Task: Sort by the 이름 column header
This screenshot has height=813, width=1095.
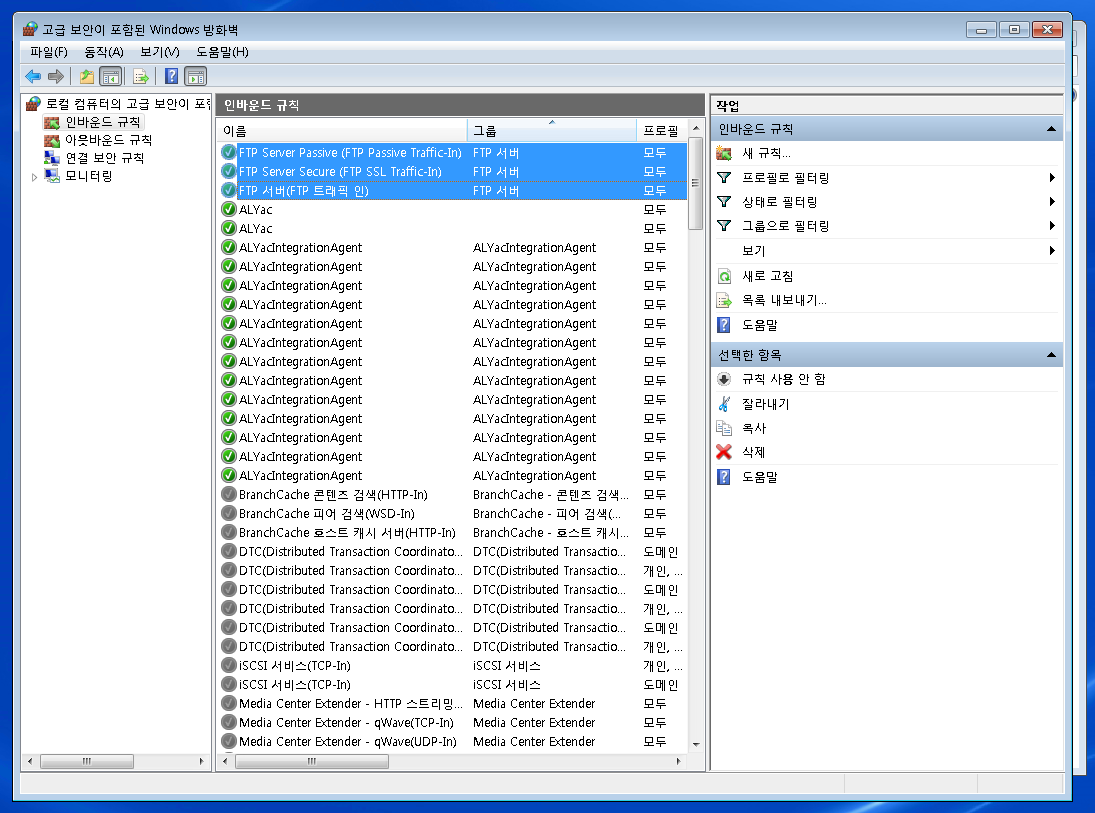Action: pos(341,131)
